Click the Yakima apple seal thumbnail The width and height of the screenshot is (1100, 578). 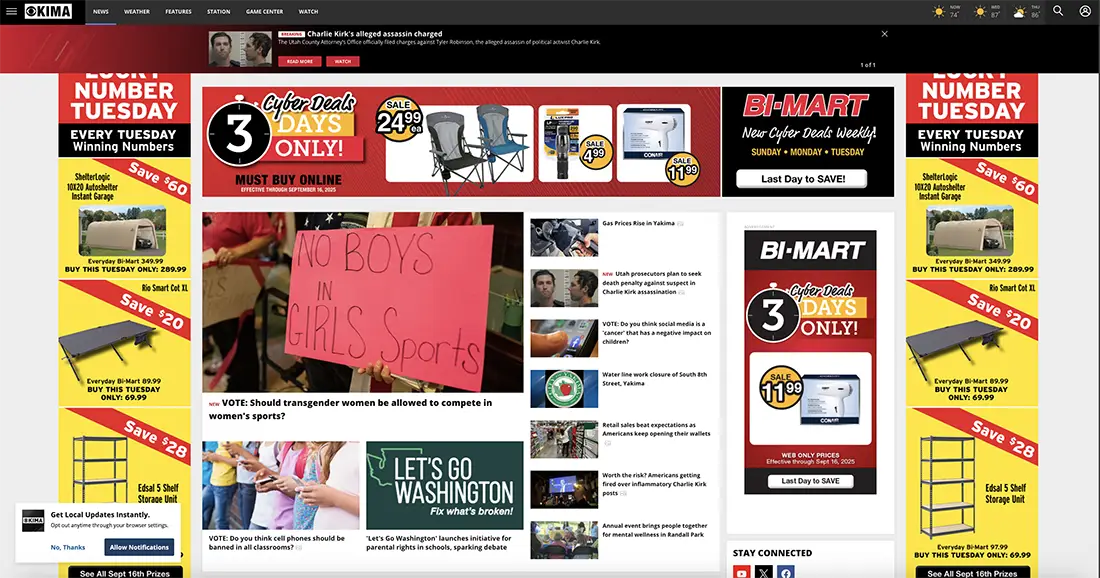[x=564, y=389]
